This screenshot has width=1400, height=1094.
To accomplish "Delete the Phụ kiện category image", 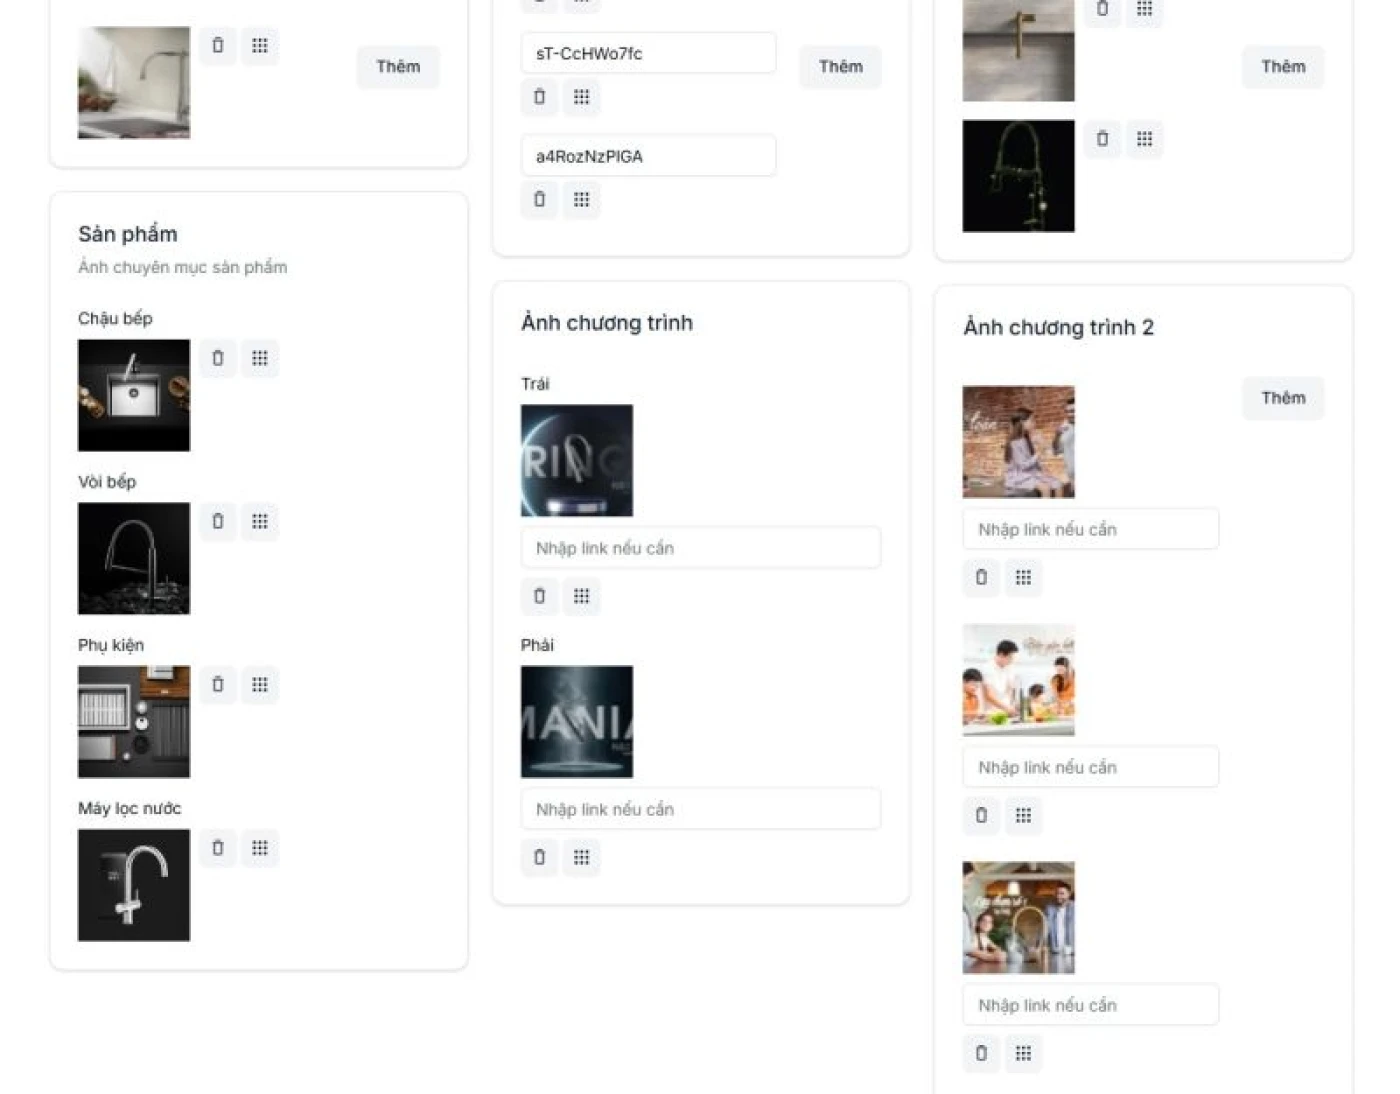I will (x=218, y=684).
